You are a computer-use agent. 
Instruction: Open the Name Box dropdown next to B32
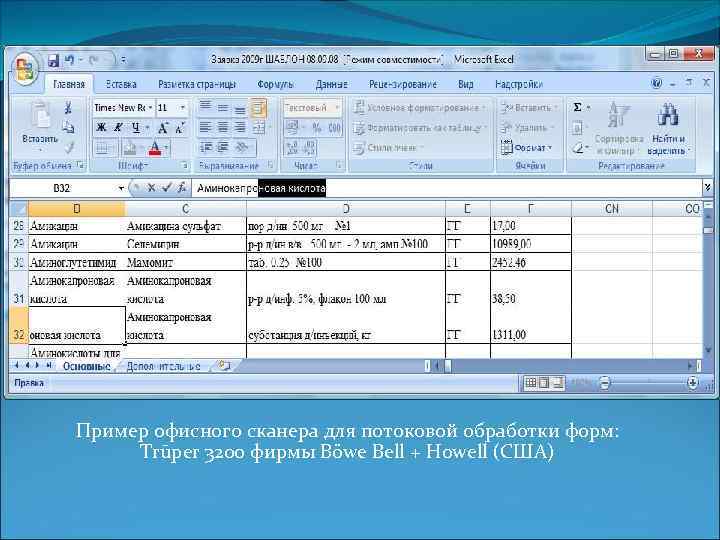coord(121,188)
